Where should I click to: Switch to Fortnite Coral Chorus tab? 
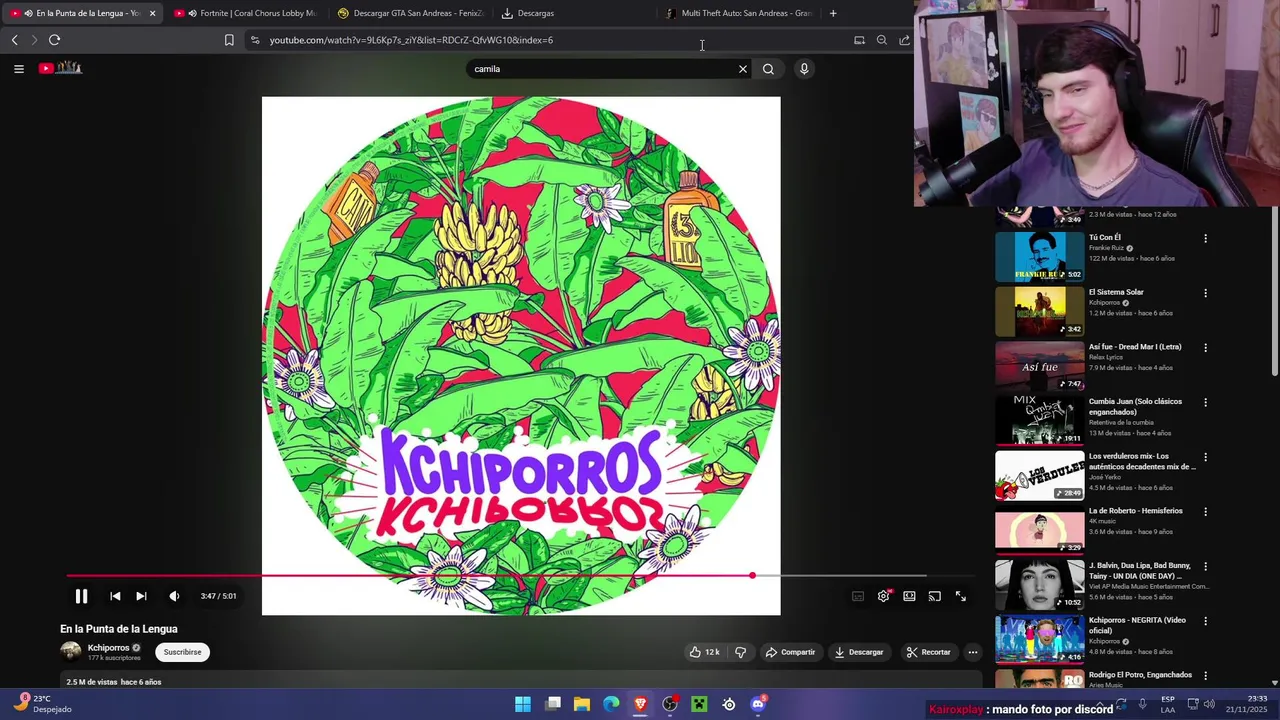[244, 13]
